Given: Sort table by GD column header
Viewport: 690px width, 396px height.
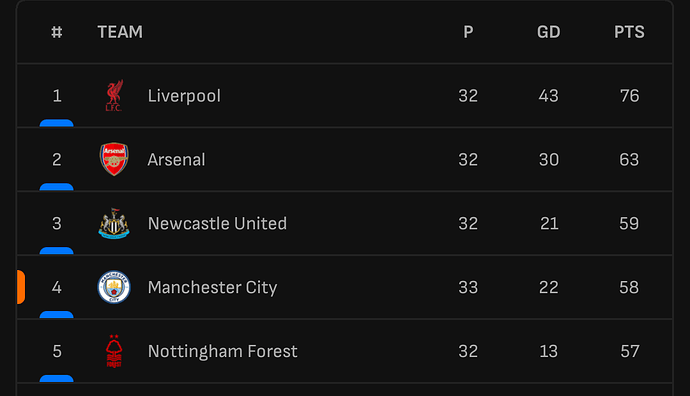Looking at the screenshot, I should tap(549, 32).
